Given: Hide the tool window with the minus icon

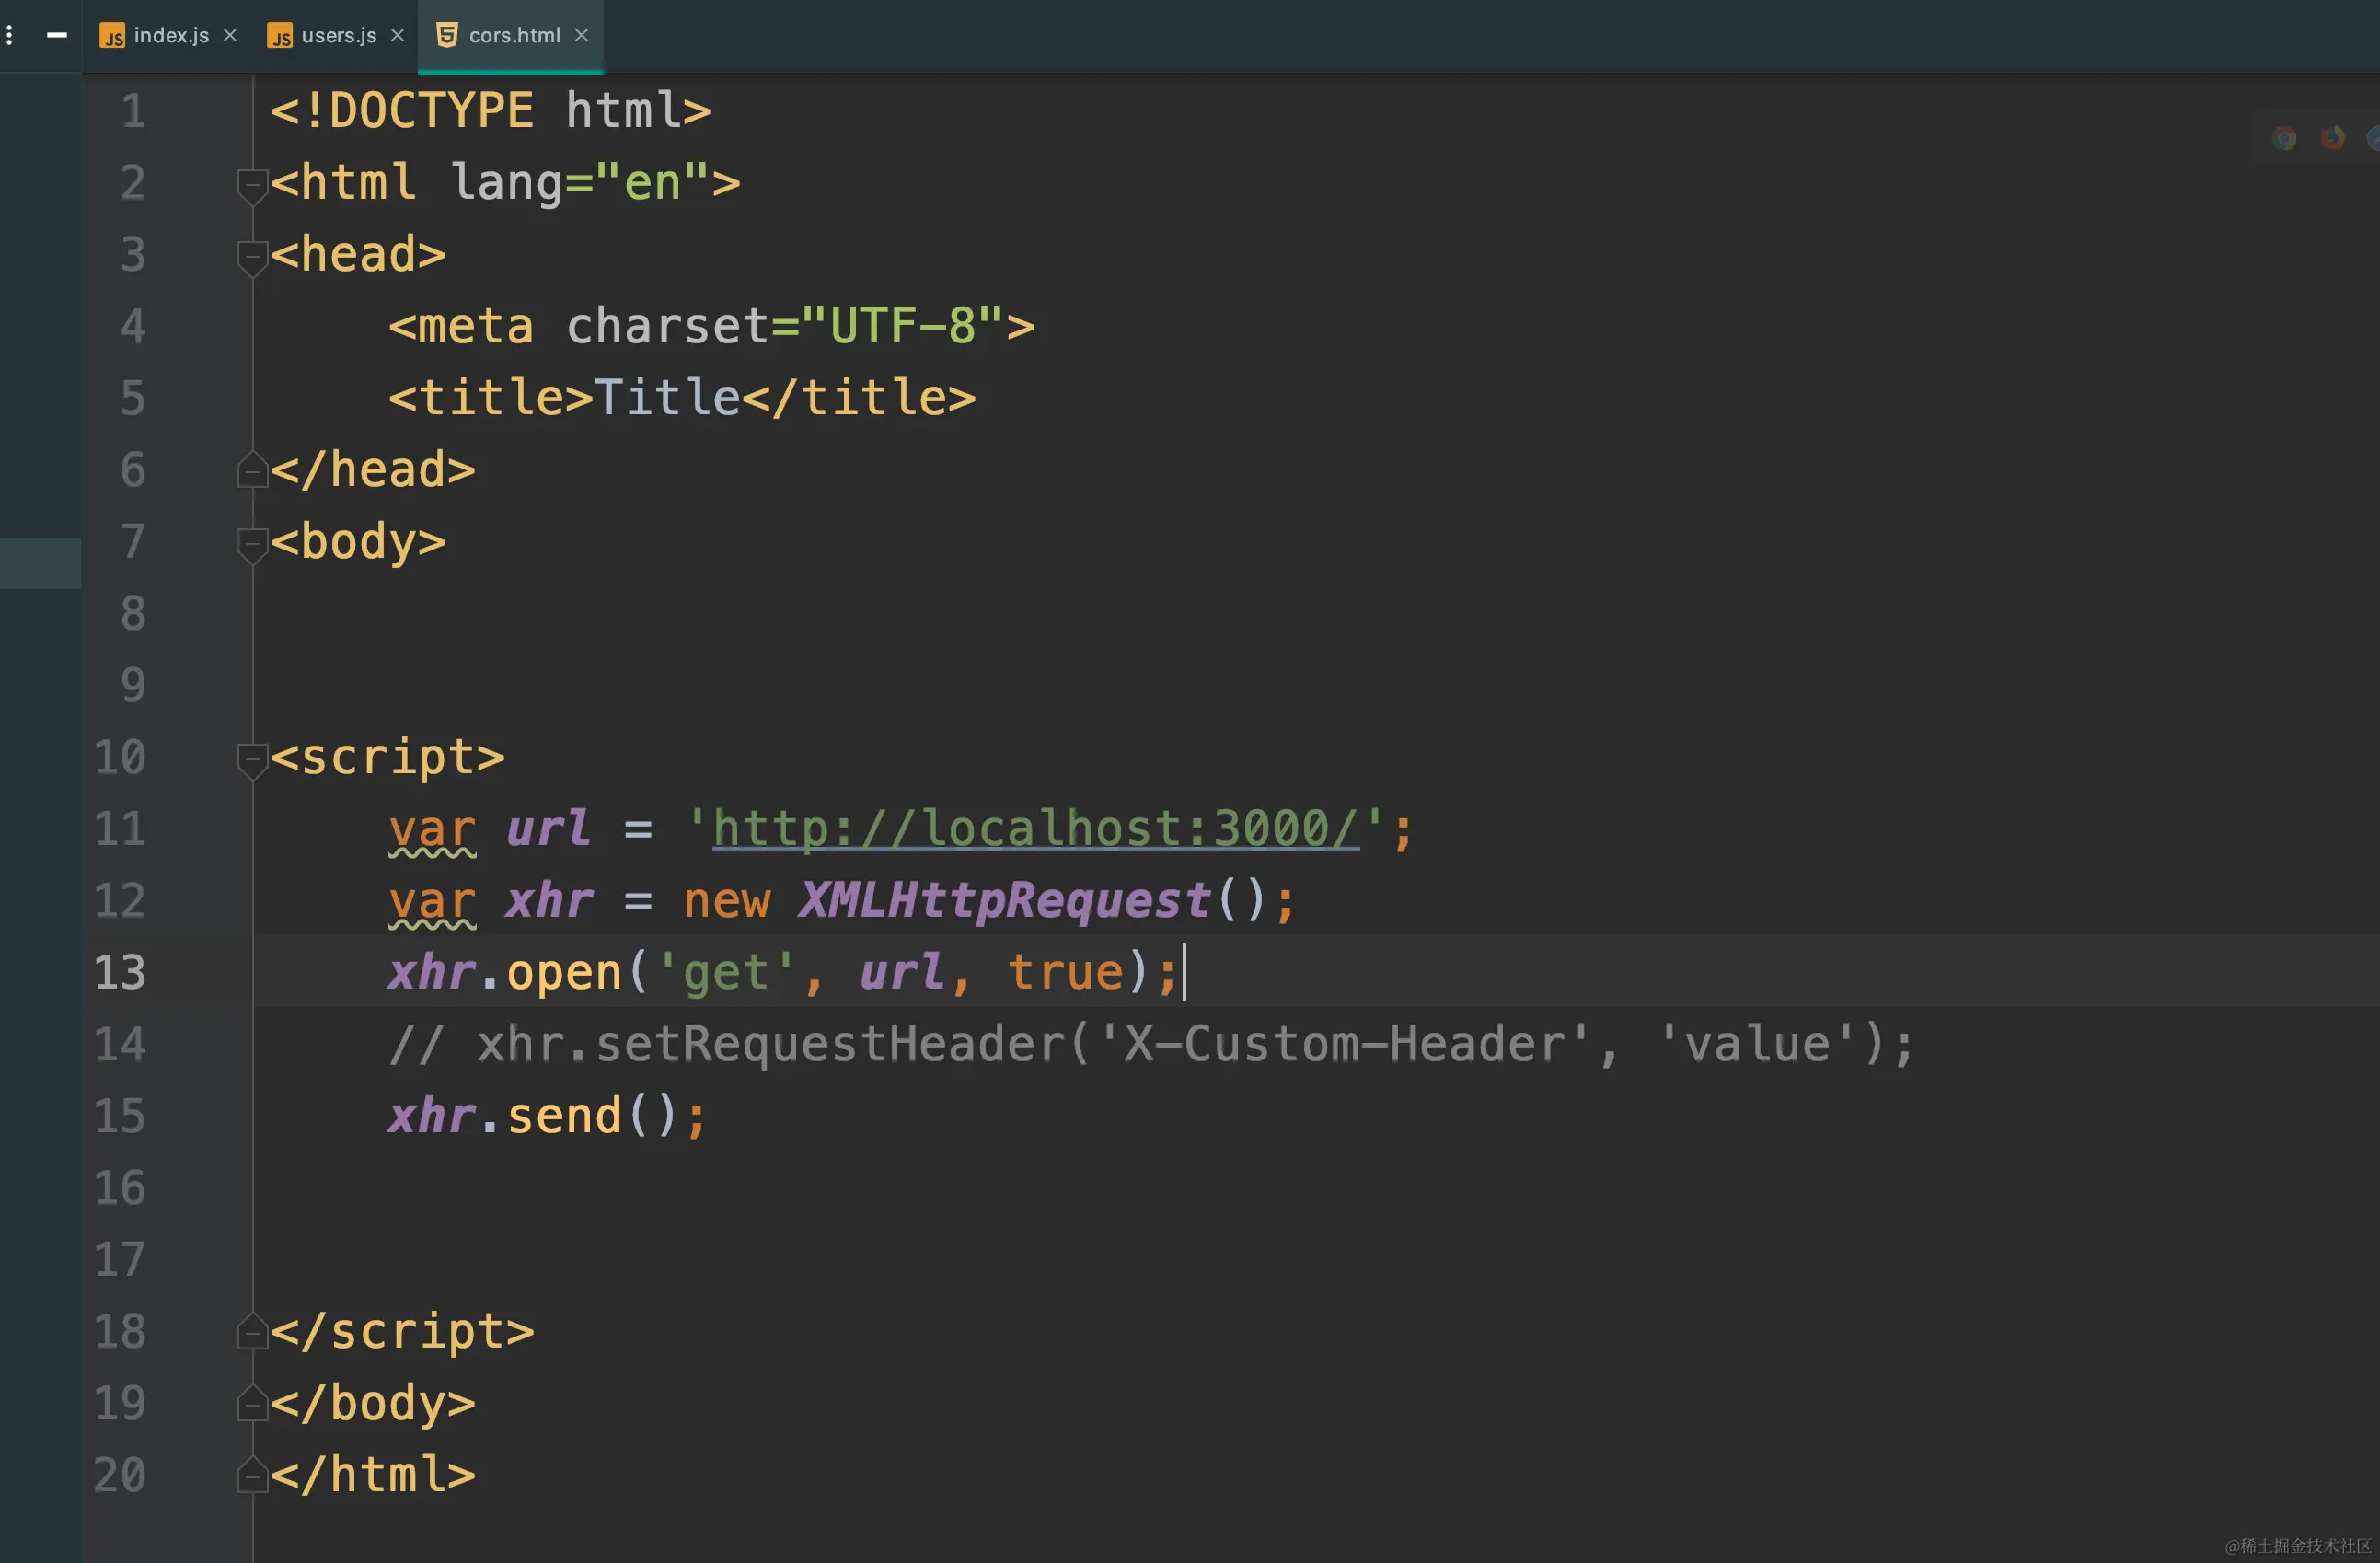Looking at the screenshot, I should pos(57,35).
